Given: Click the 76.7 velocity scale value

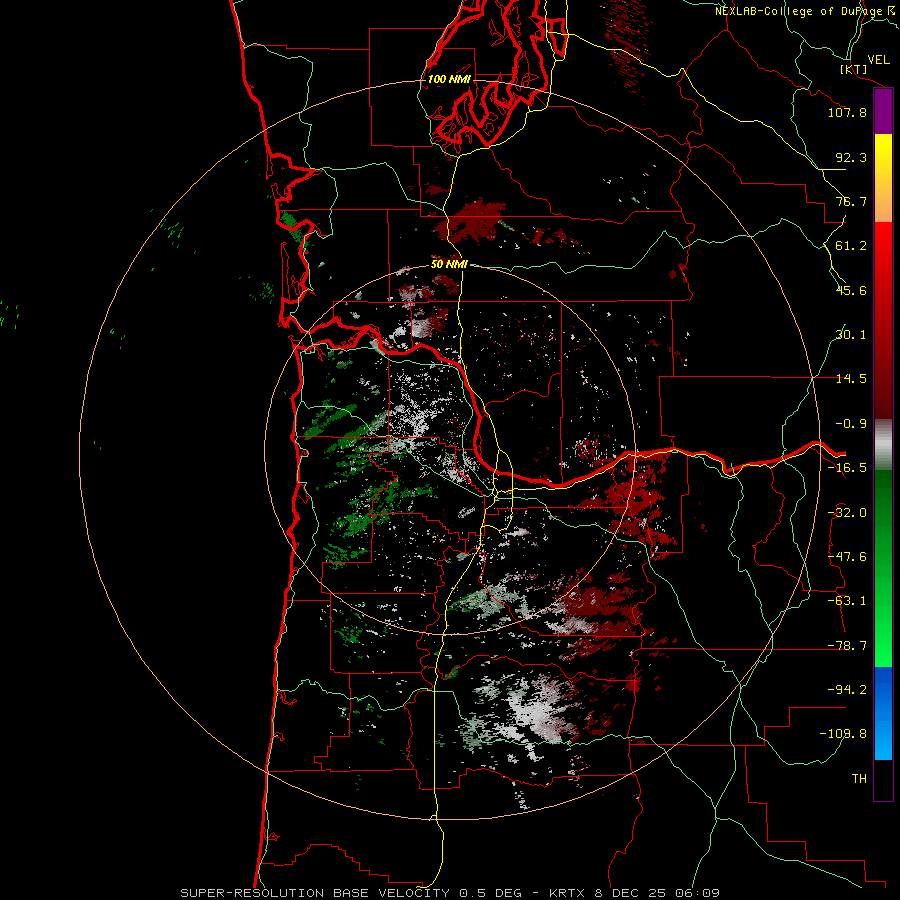Looking at the screenshot, I should (x=851, y=201).
